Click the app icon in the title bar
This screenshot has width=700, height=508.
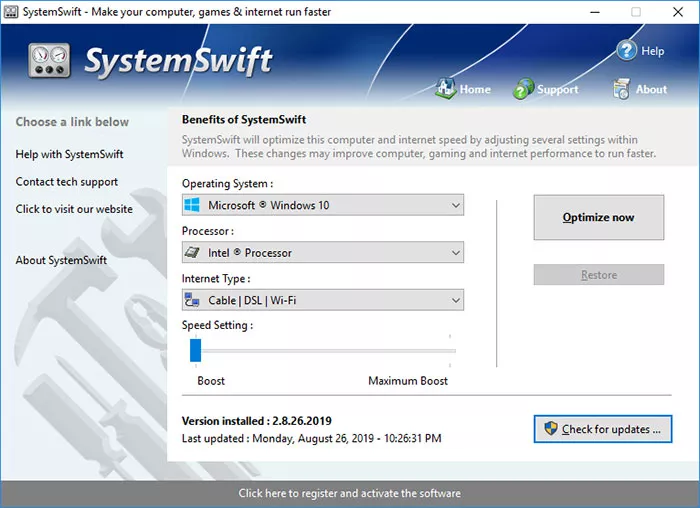click(x=11, y=12)
